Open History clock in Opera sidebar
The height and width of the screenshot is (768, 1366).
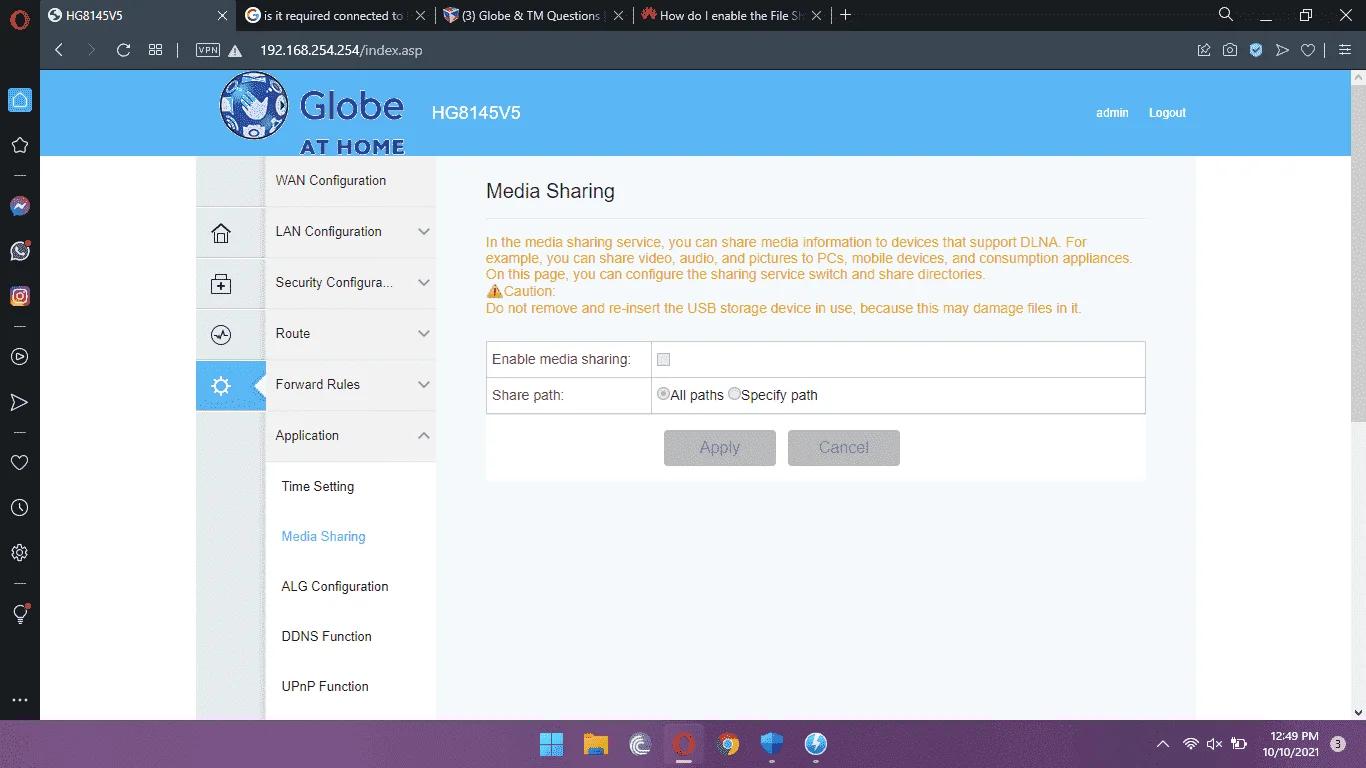pos(20,508)
